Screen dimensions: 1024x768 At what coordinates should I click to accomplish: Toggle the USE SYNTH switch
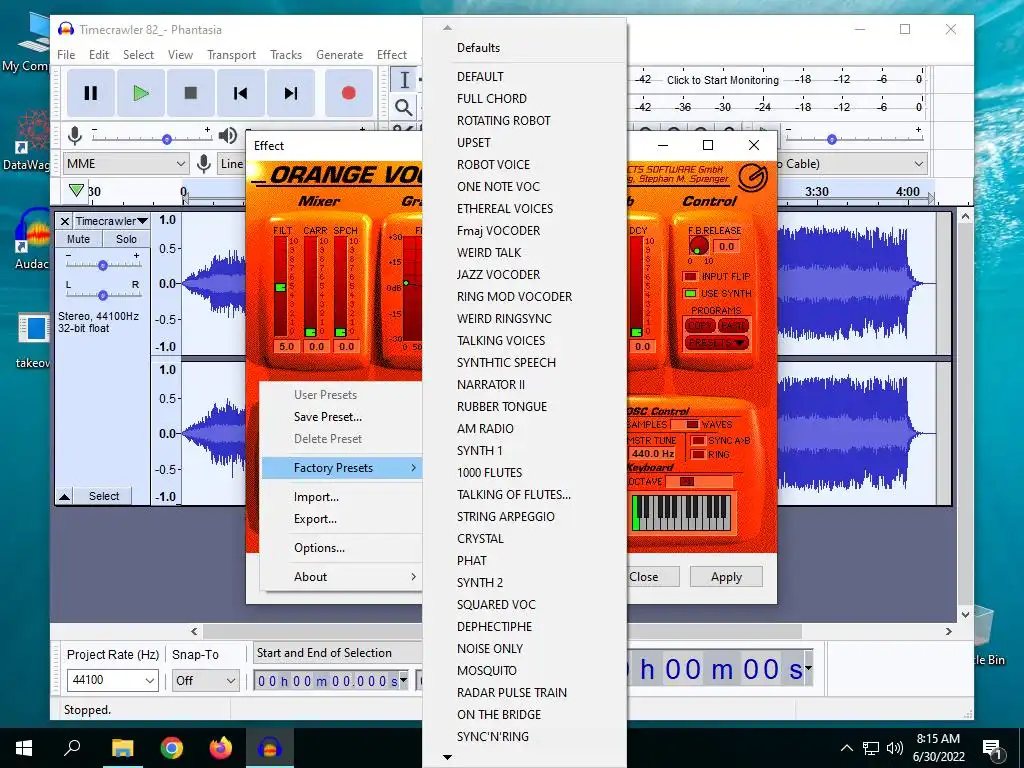(x=690, y=293)
